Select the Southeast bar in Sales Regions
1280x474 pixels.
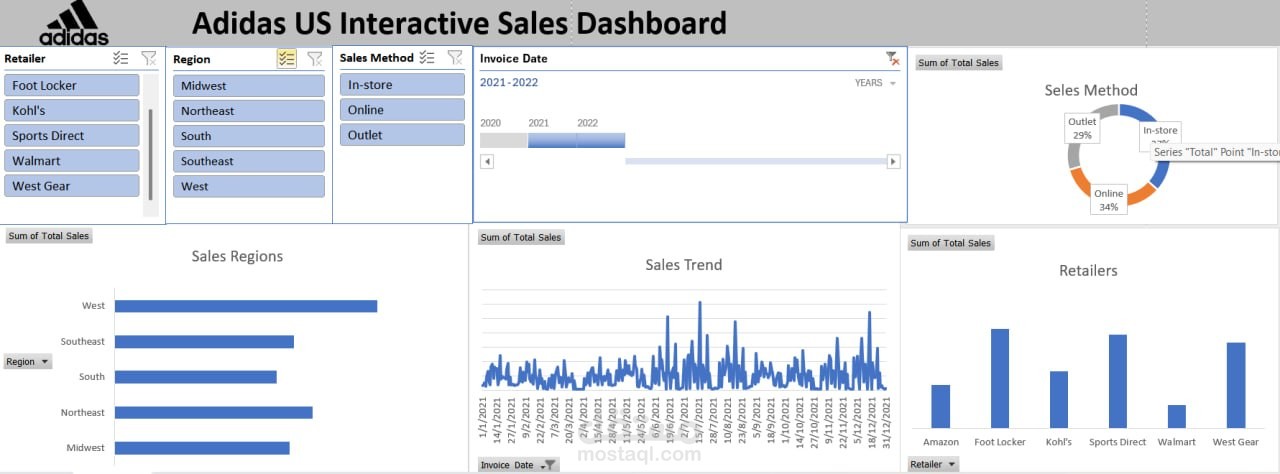(204, 341)
